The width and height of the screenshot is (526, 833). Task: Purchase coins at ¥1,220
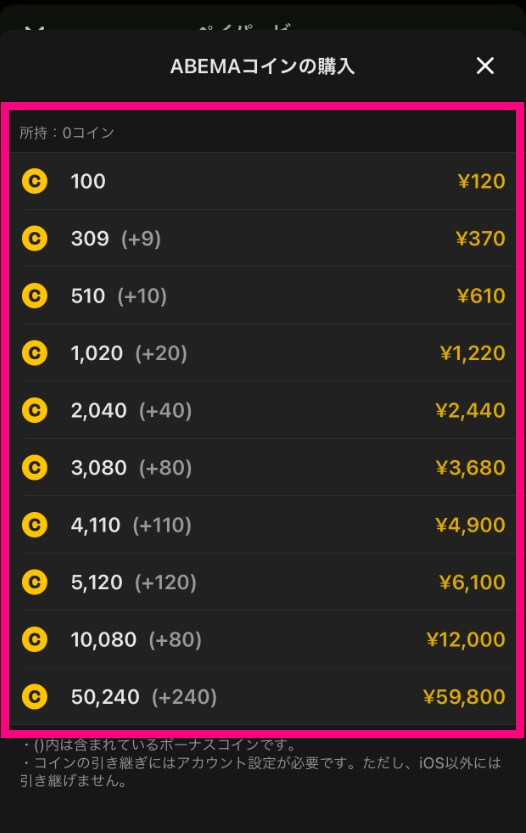pos(472,353)
